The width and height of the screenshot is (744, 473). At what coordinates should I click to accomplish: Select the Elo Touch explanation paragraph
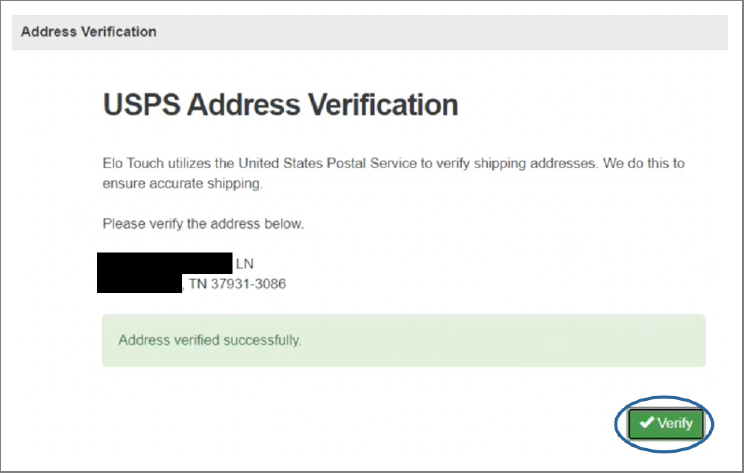click(x=394, y=173)
